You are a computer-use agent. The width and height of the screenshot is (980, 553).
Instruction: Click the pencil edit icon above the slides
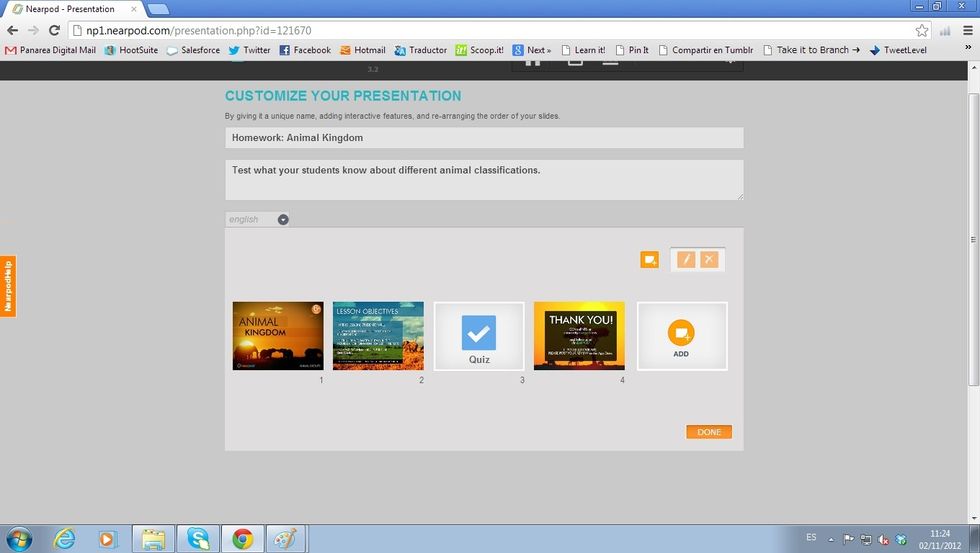click(x=686, y=259)
